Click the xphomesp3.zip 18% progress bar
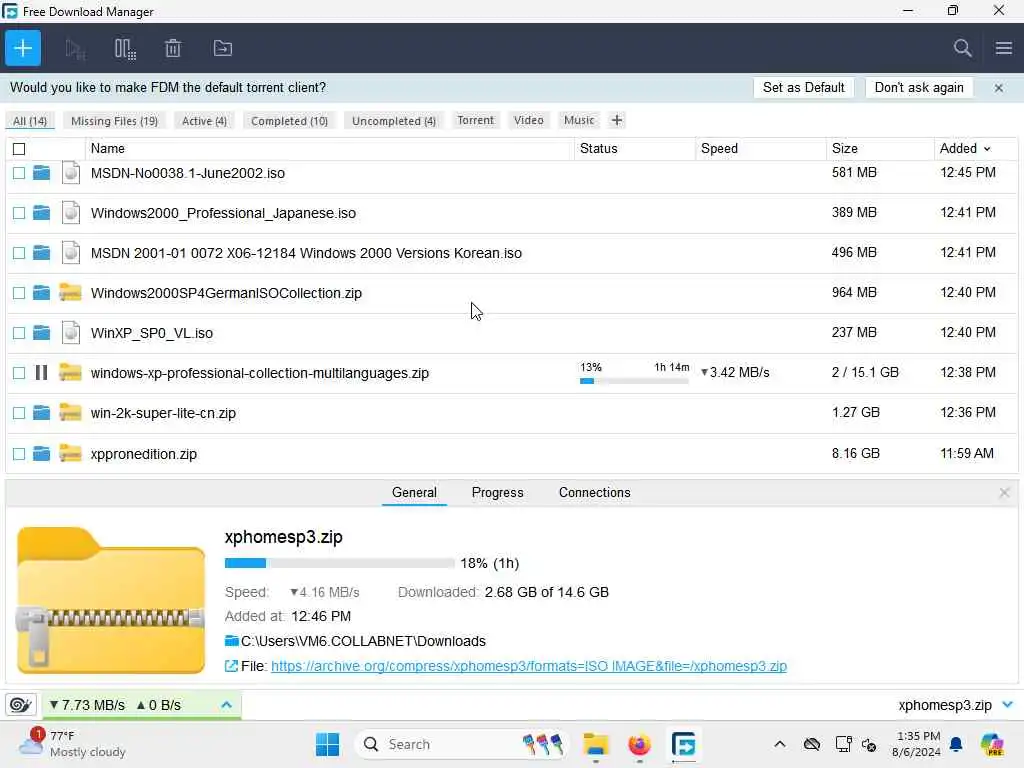Screen dimensions: 1024x768 click(339, 563)
